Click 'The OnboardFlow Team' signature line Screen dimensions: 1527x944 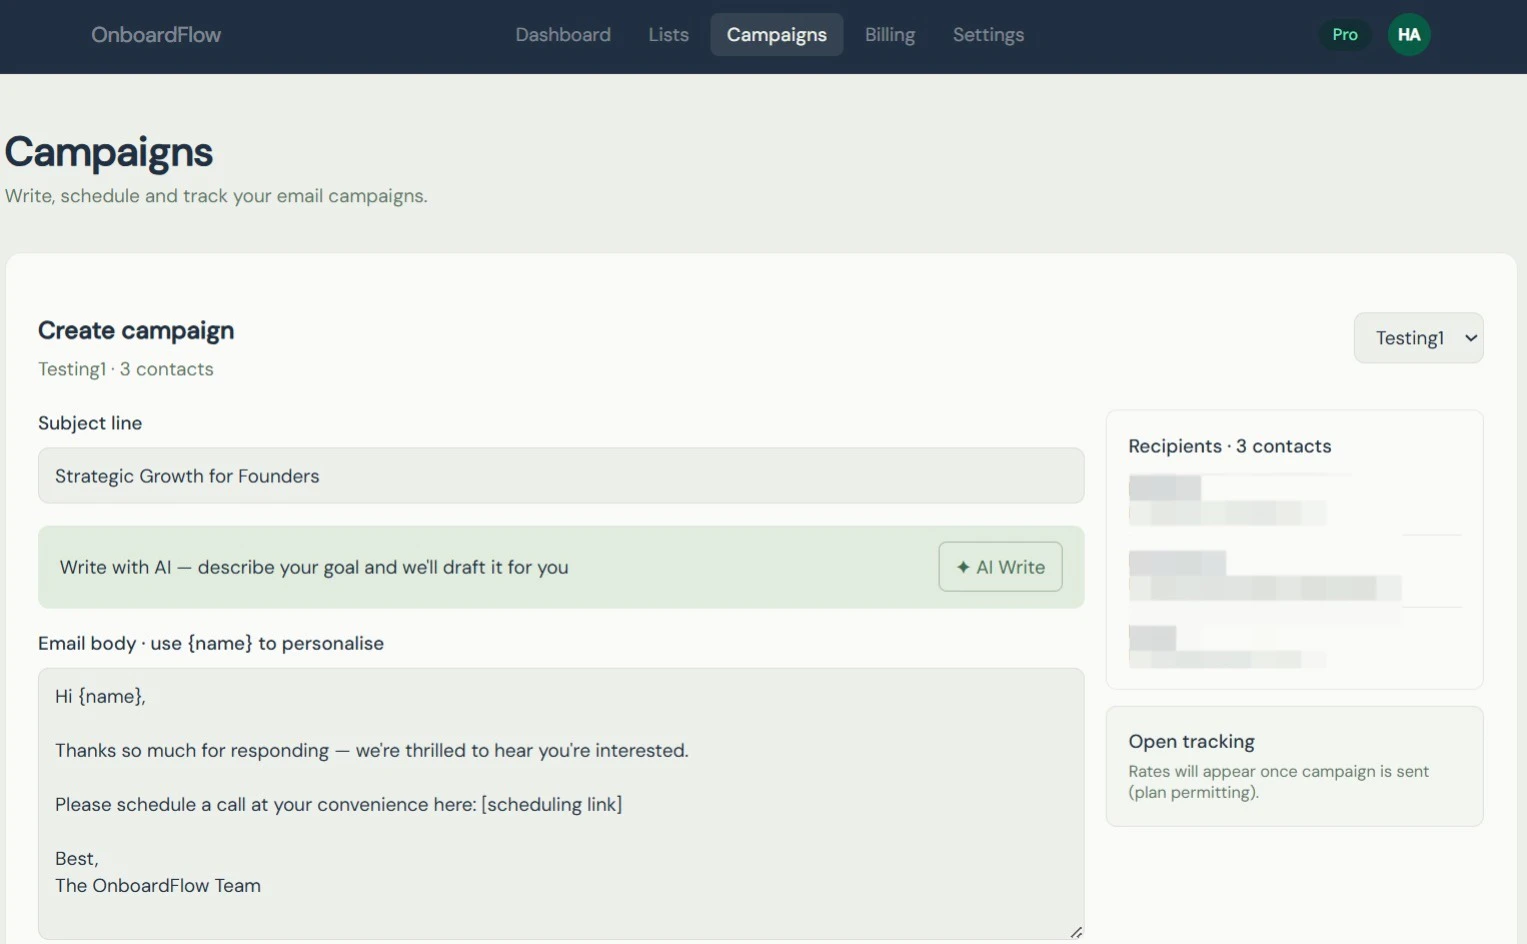tap(158, 885)
